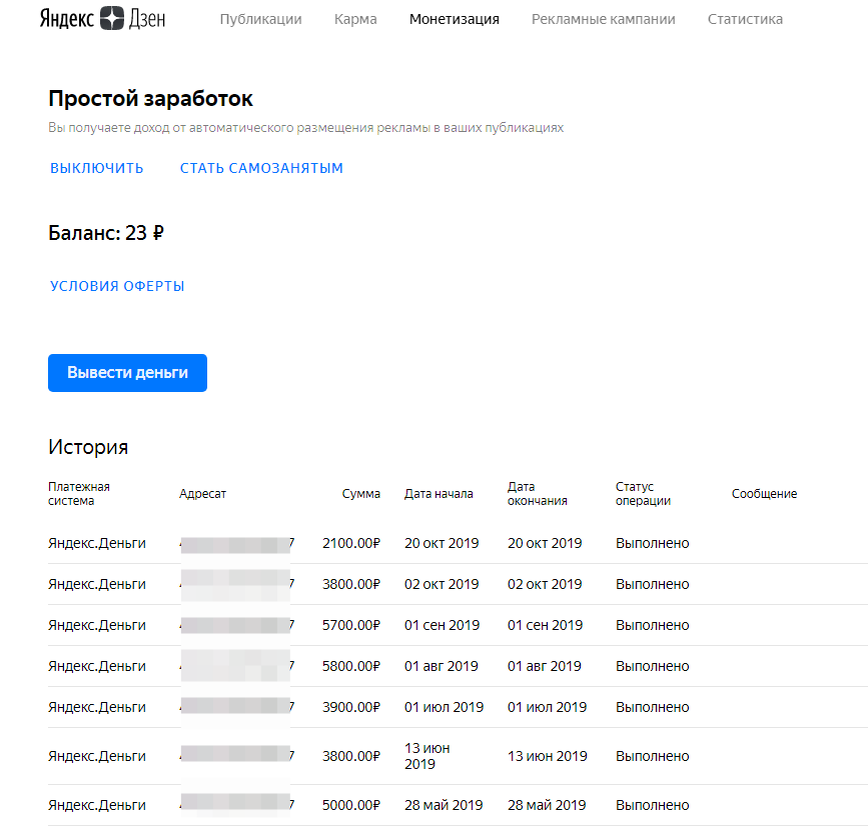The image size is (868, 840).
Task: Click start date 28 май 2019
Action: 443,805
